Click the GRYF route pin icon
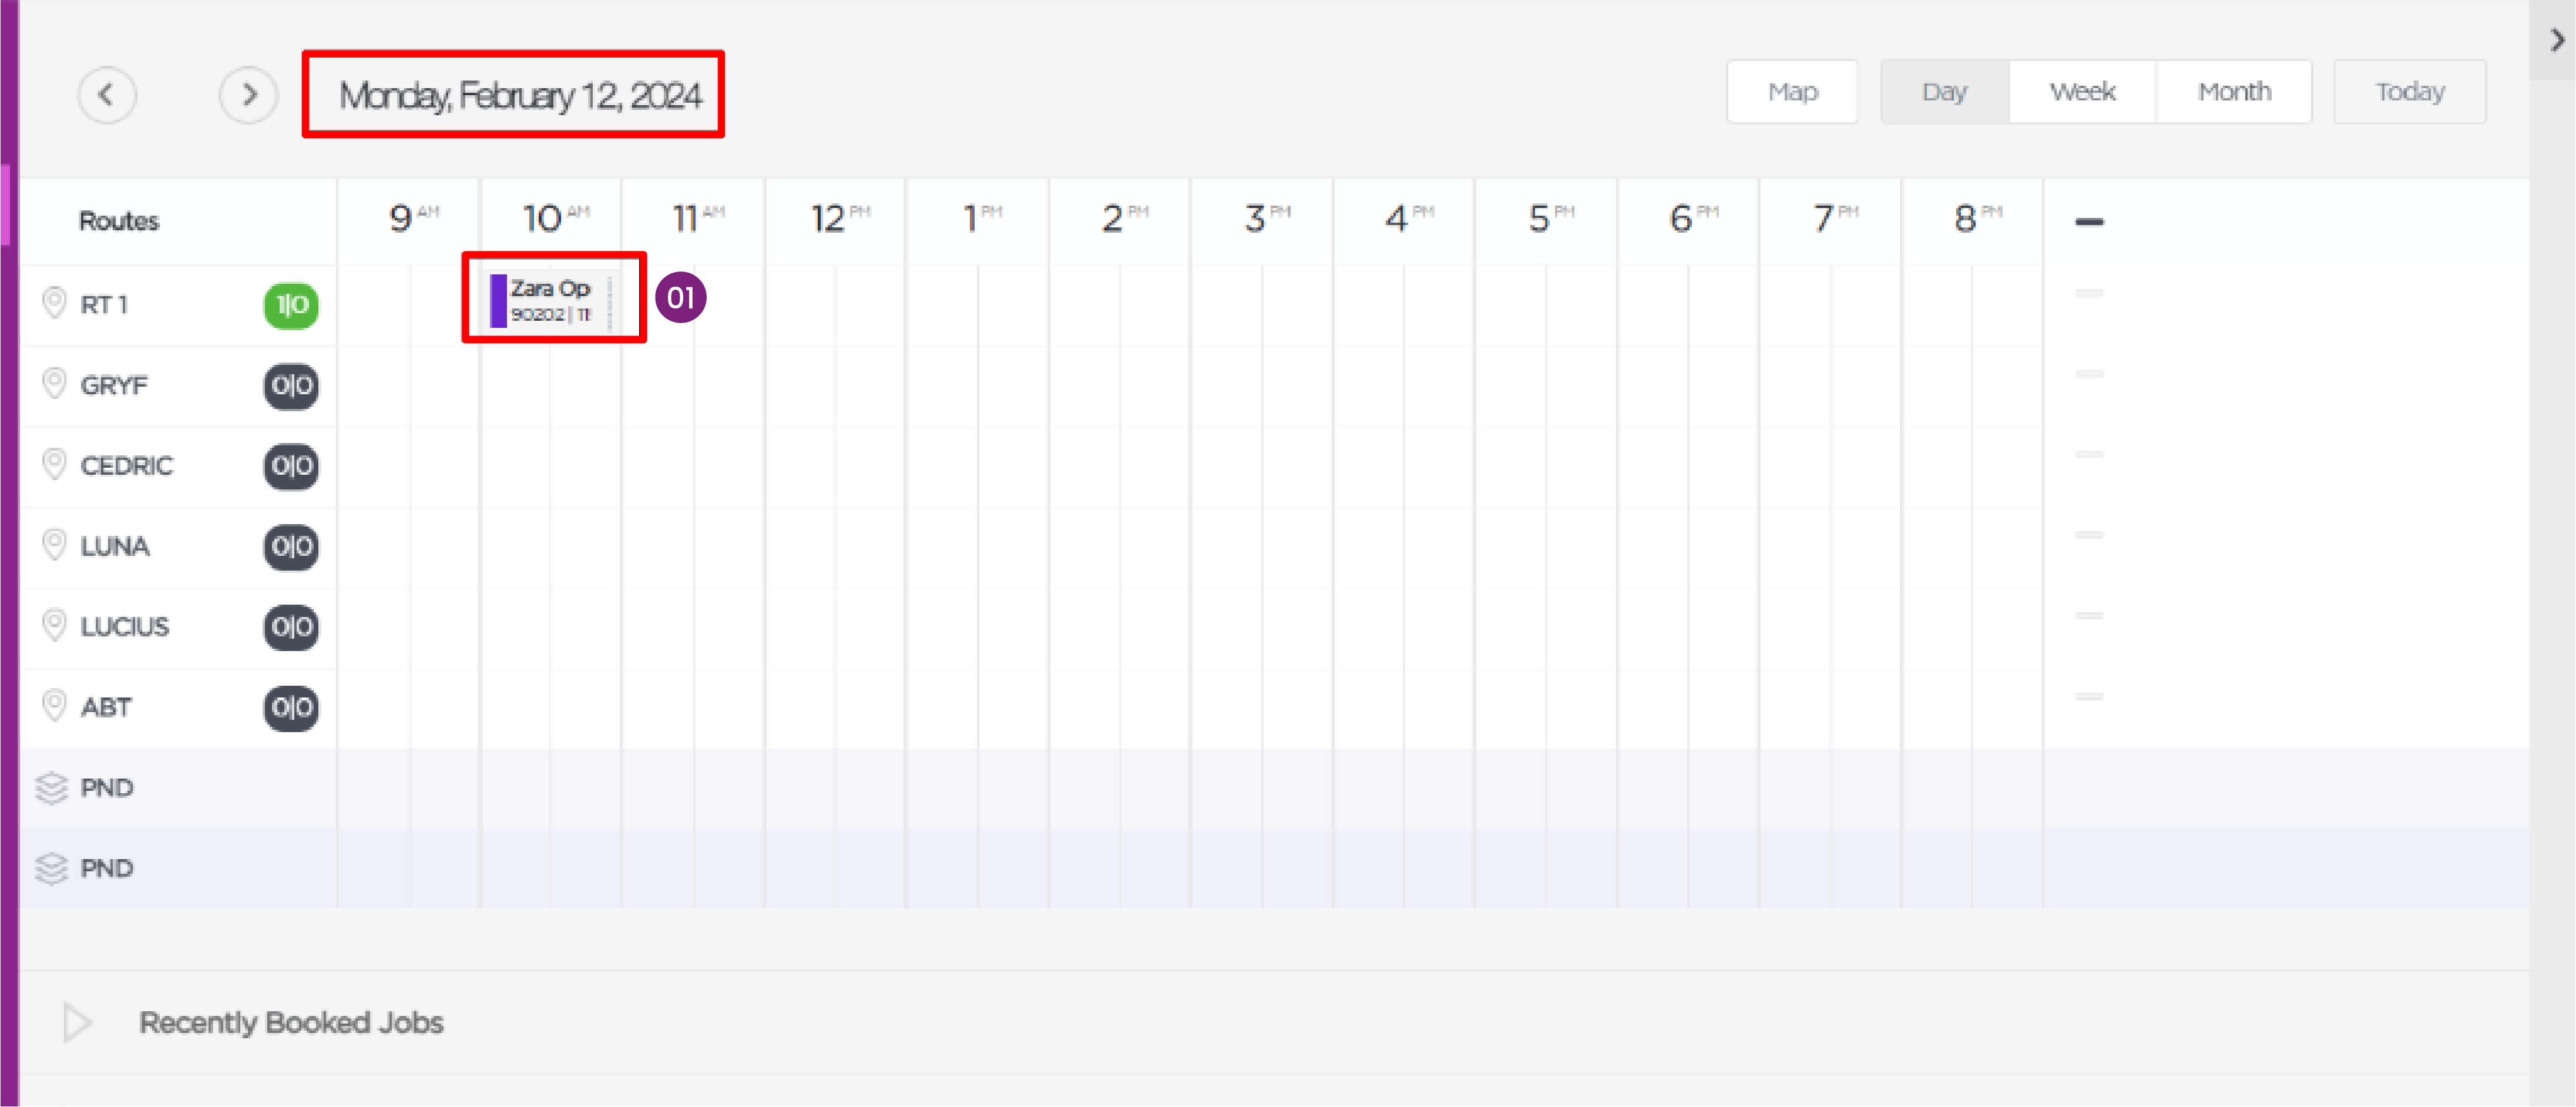Image resolution: width=2576 pixels, height=1107 pixels. [54, 384]
